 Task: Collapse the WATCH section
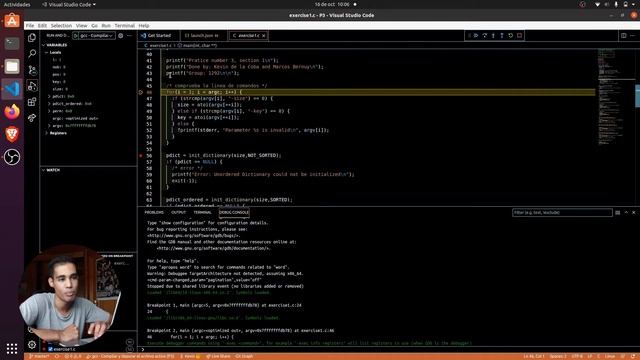(52, 170)
